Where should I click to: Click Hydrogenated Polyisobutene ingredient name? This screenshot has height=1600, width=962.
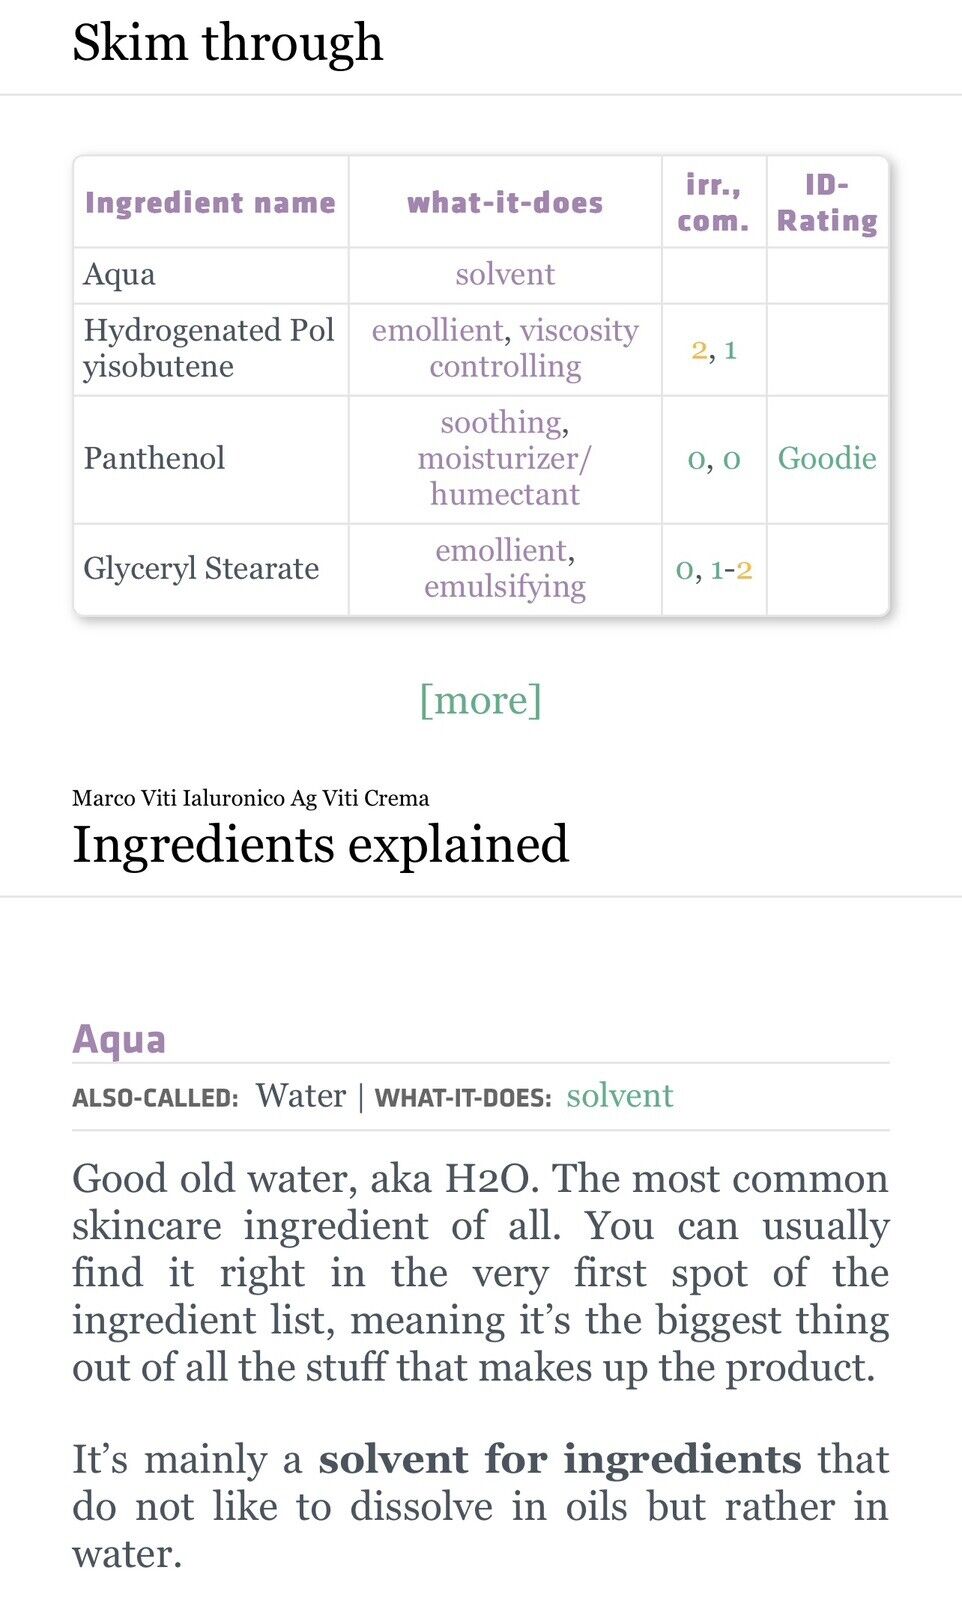point(208,348)
